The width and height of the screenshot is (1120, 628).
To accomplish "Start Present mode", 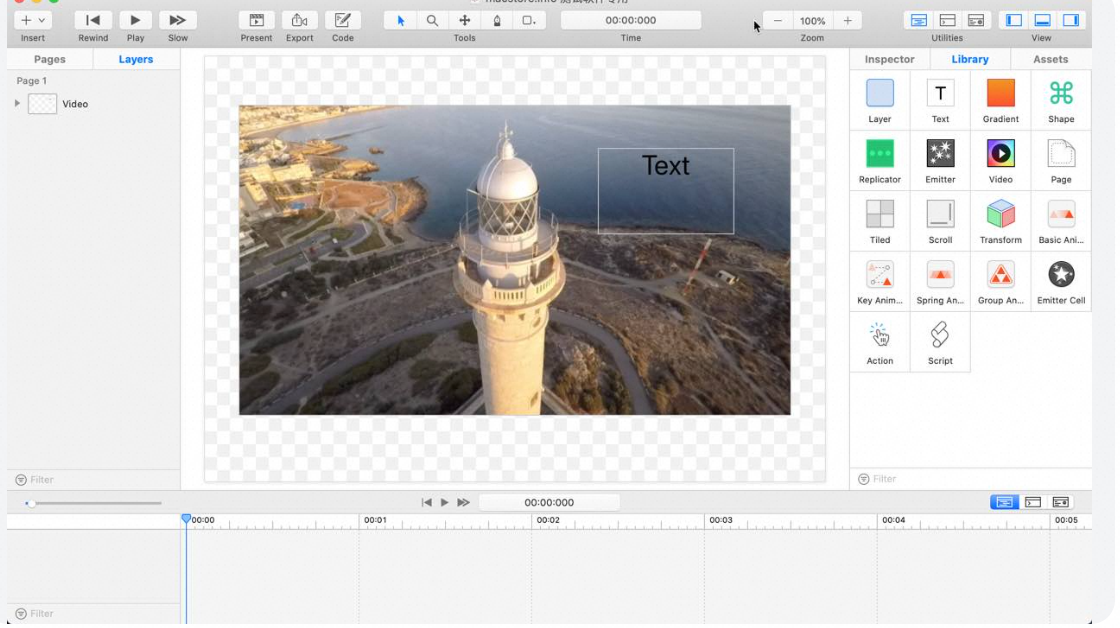I will pyautogui.click(x=256, y=21).
